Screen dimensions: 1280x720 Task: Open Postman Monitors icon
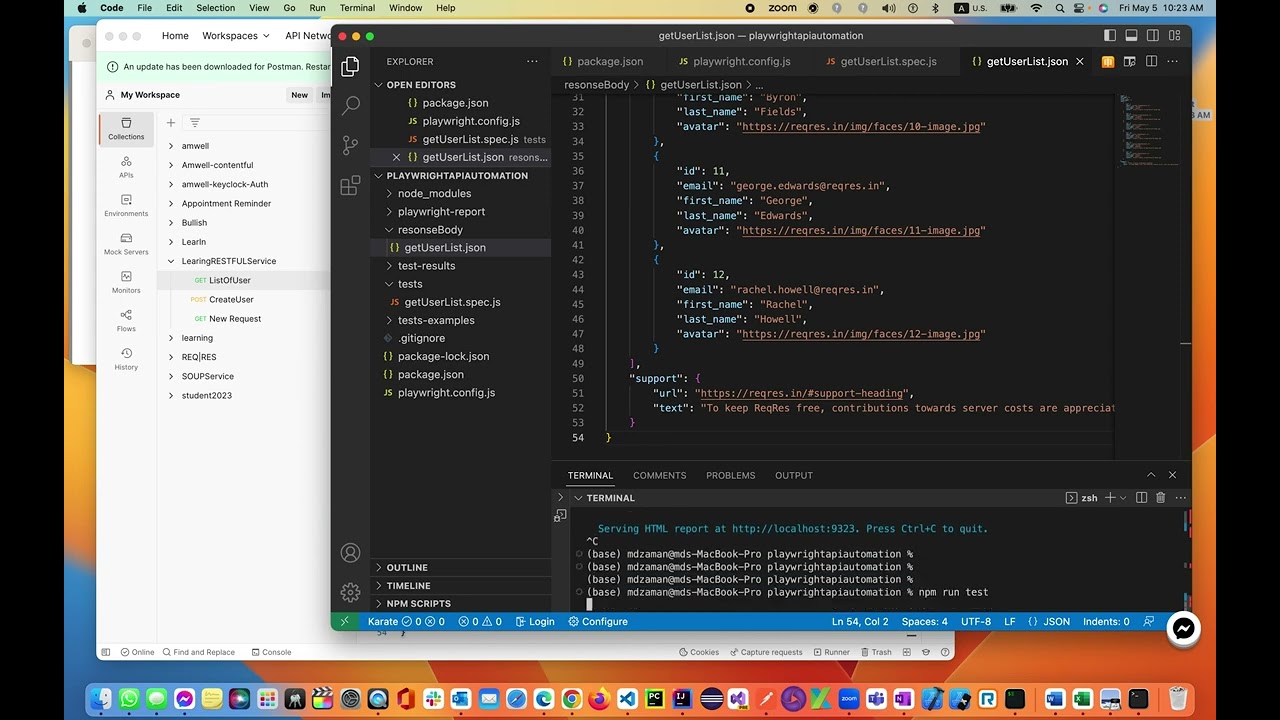click(126, 282)
